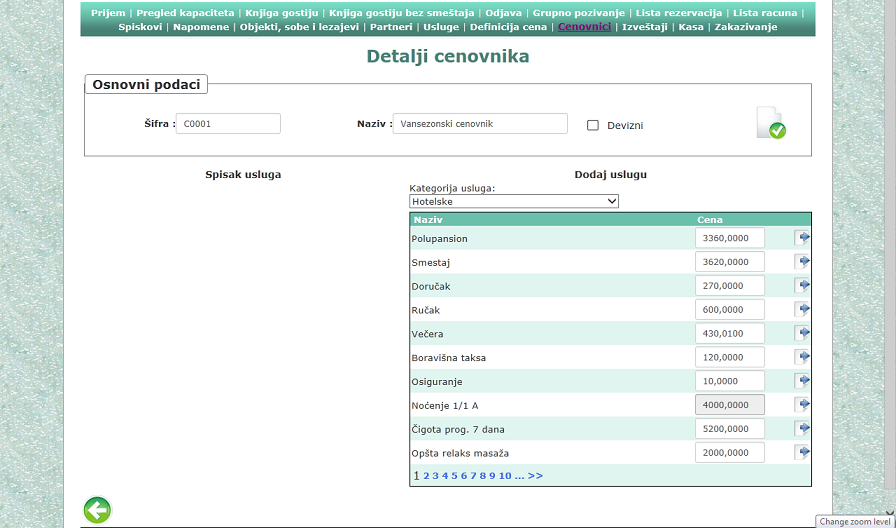Open Lista rezervacija menu item
Screen dimensions: 896x528
[679, 13]
